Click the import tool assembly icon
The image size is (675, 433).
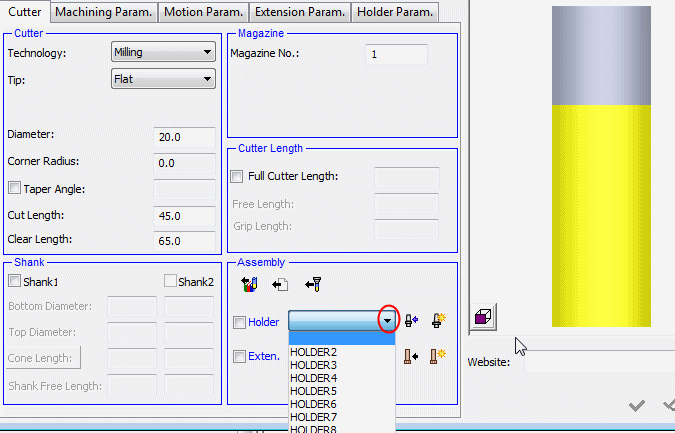[x=312, y=285]
